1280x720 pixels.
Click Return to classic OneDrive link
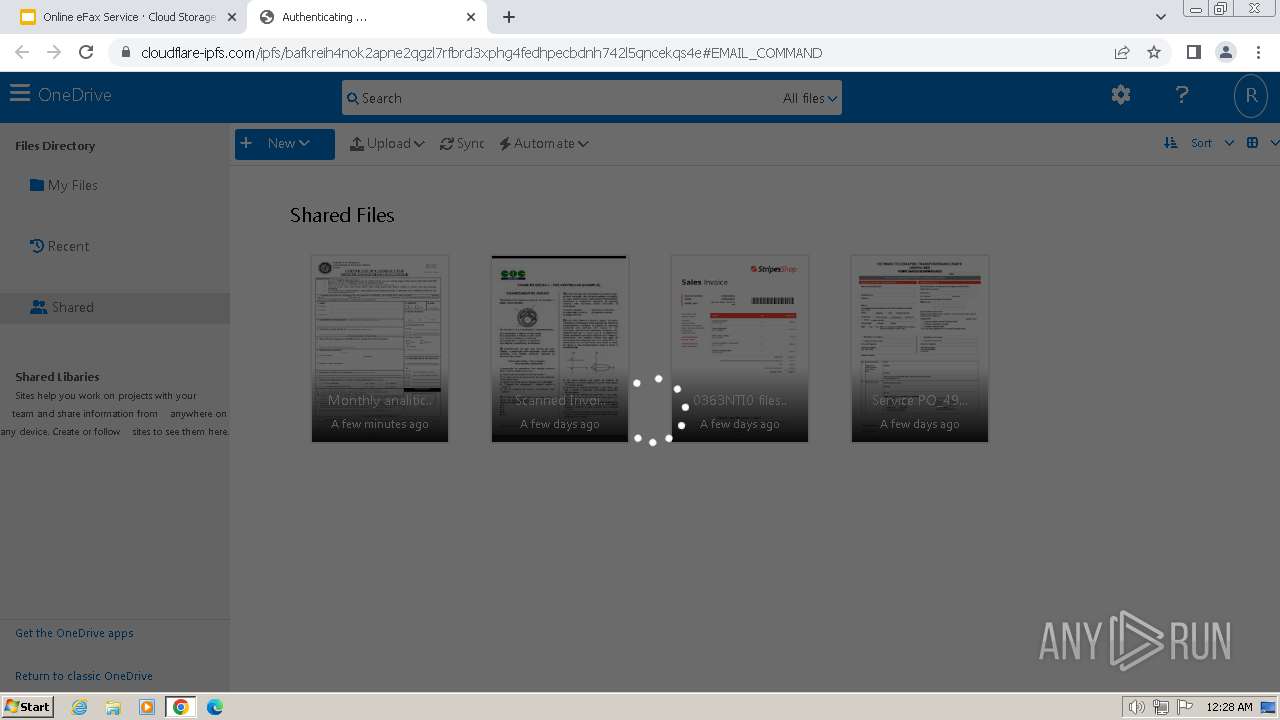point(84,676)
